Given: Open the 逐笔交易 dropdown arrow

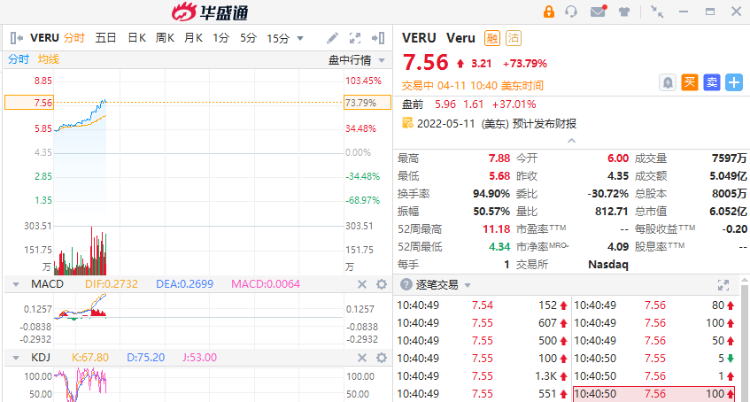Looking at the screenshot, I should (467, 286).
